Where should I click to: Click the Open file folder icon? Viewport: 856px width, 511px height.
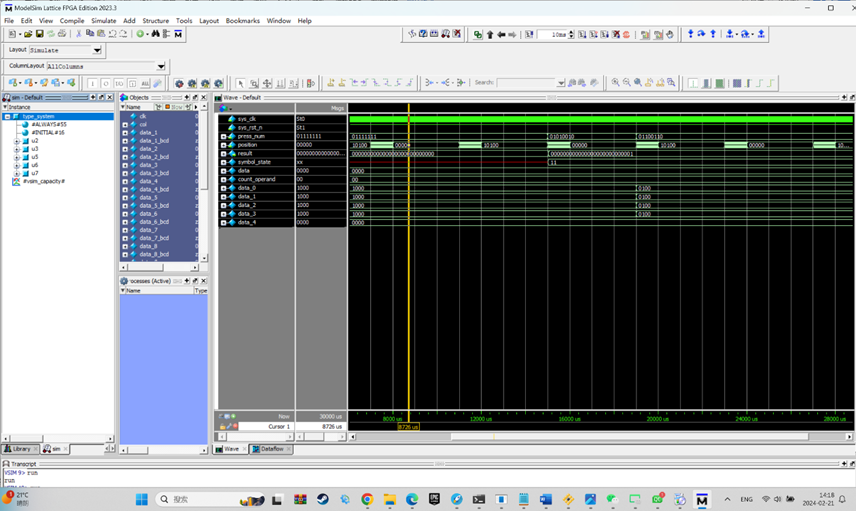[28, 34]
